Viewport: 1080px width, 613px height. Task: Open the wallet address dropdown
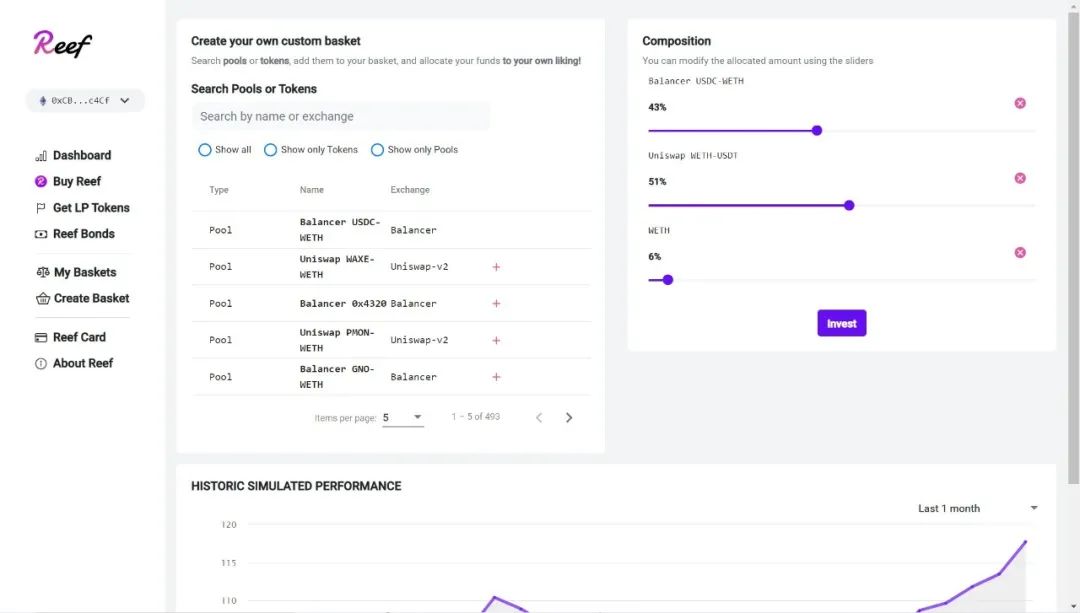tap(85, 100)
